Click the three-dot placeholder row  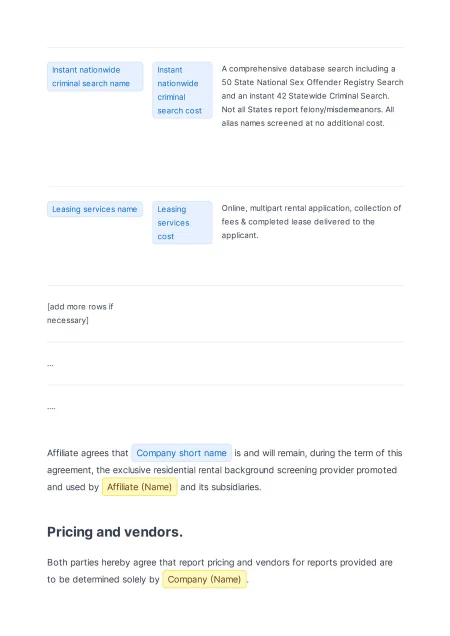pyautogui.click(x=50, y=364)
